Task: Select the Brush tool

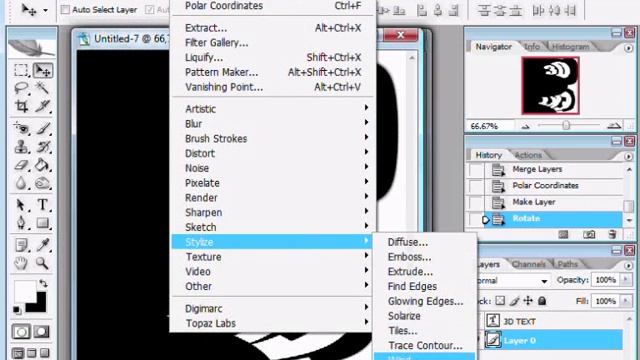Action: (x=42, y=128)
